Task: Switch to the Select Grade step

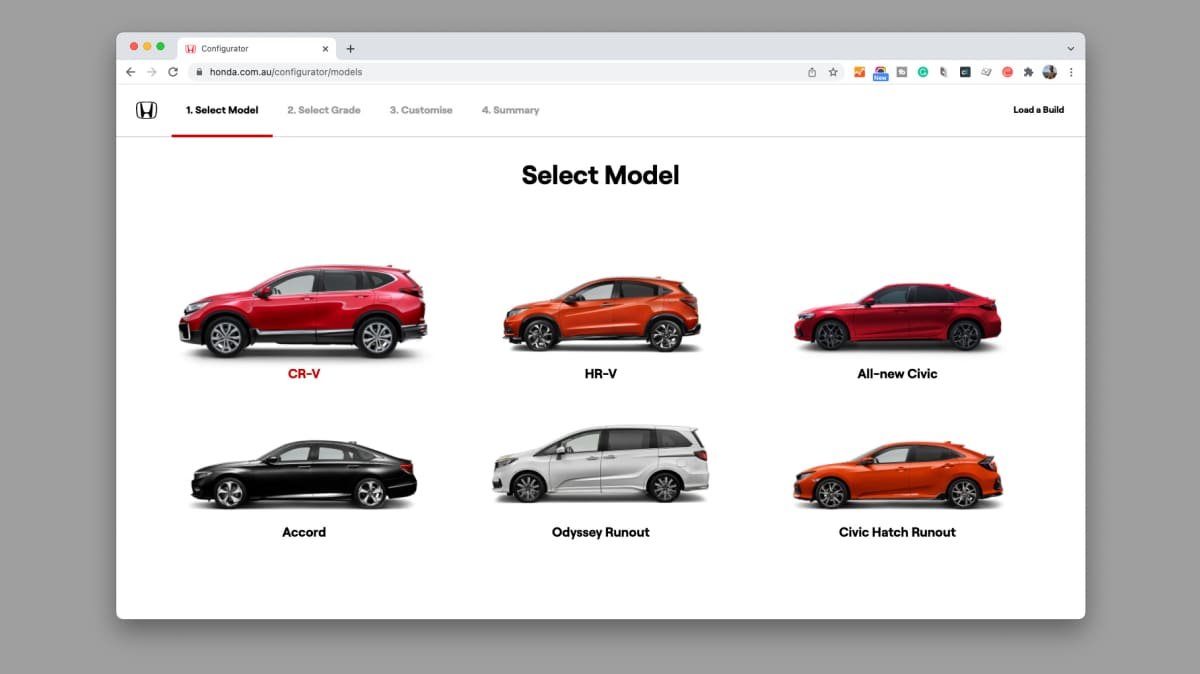Action: (324, 110)
